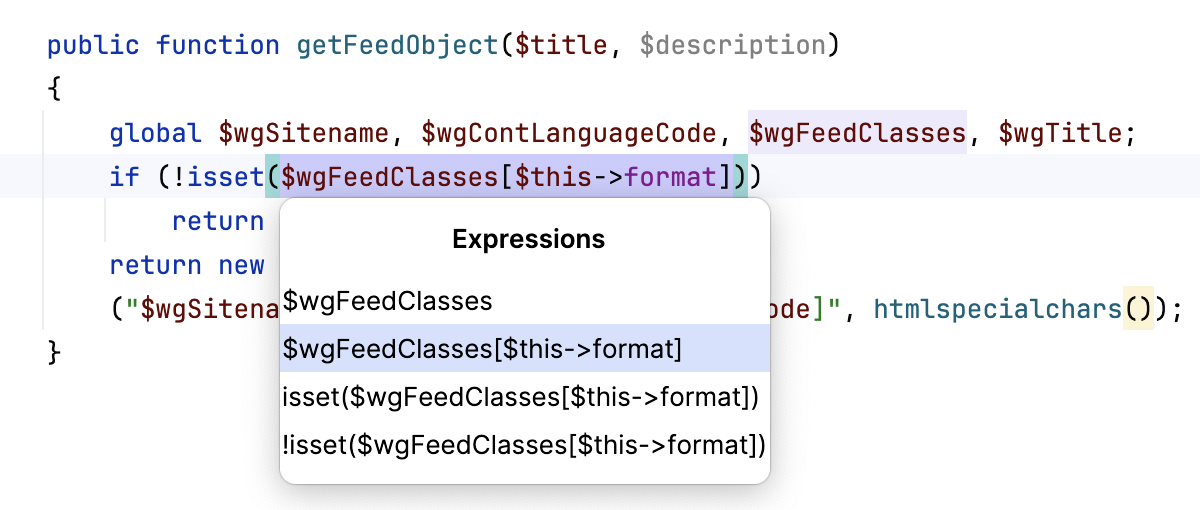This screenshot has height=510, width=1200.
Task: Click highlighted $wgFeedClasses in the global line
Action: pyautogui.click(x=857, y=133)
